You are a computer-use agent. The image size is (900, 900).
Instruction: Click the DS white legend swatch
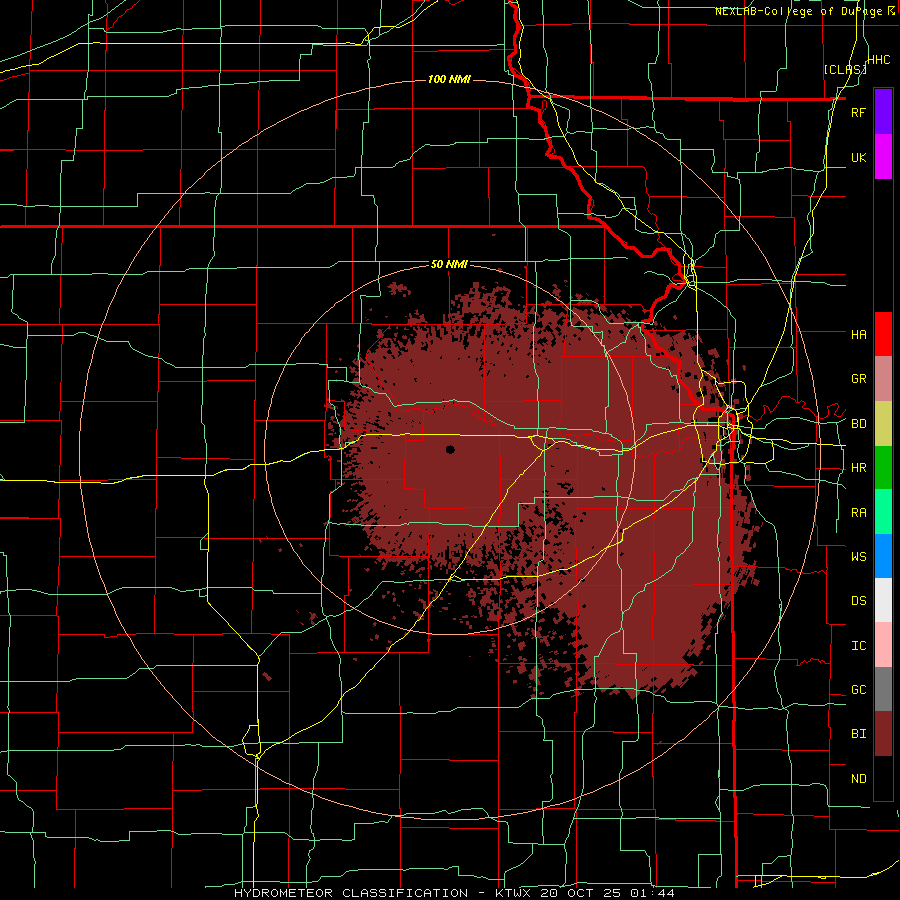883,600
